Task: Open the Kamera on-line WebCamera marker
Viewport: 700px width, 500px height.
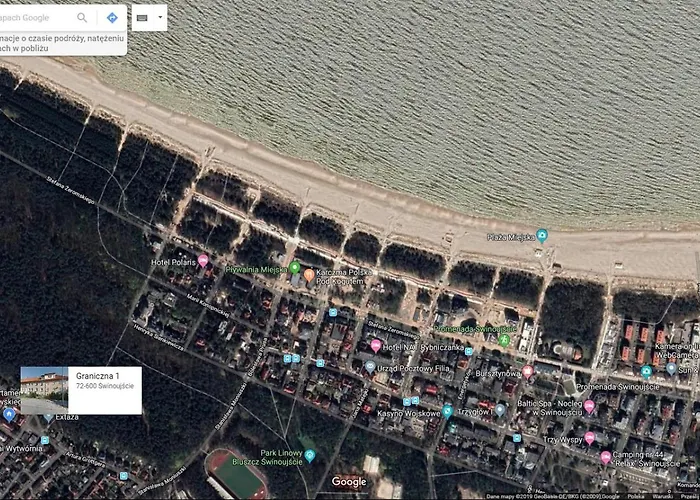Action: (x=646, y=372)
